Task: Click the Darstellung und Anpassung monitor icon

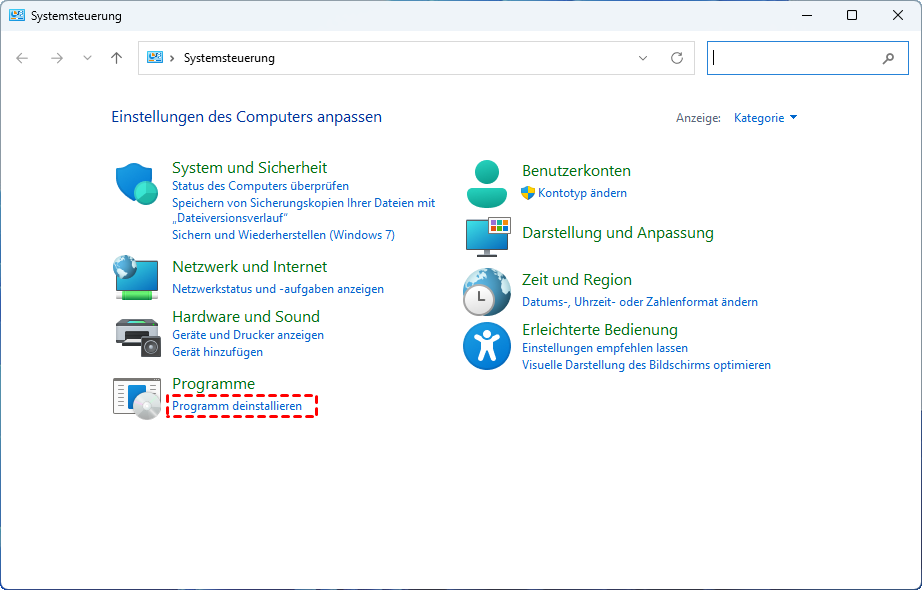Action: click(x=487, y=235)
